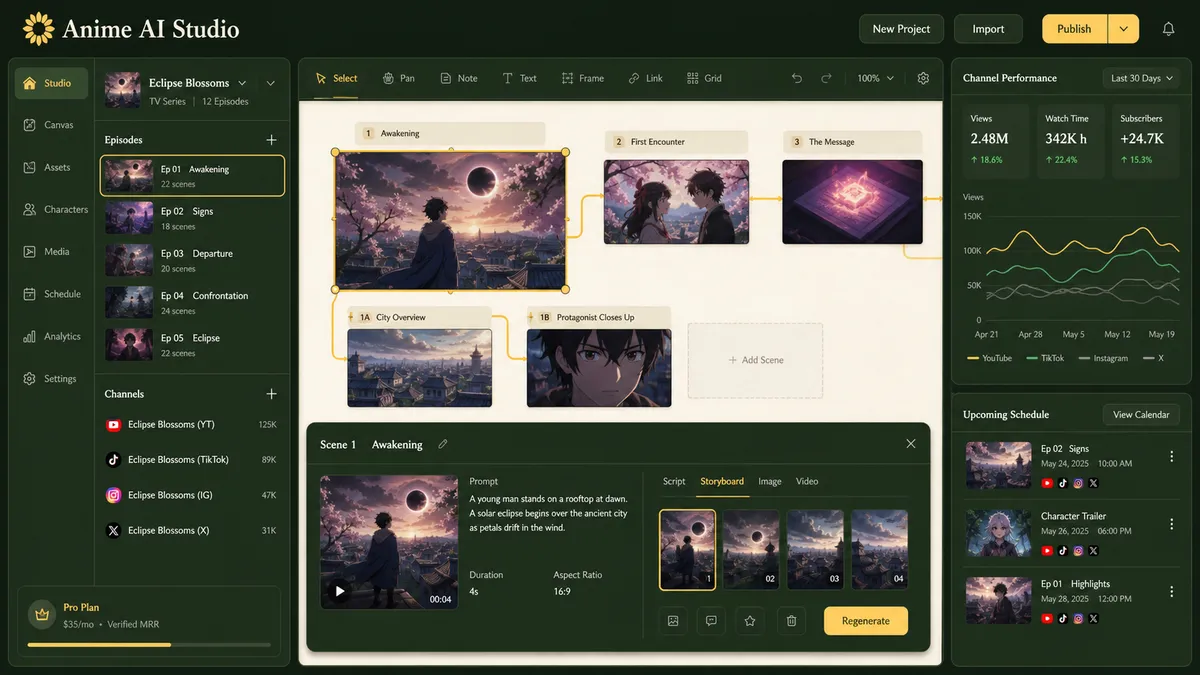Click the Add Scene placeholder

[755, 360]
